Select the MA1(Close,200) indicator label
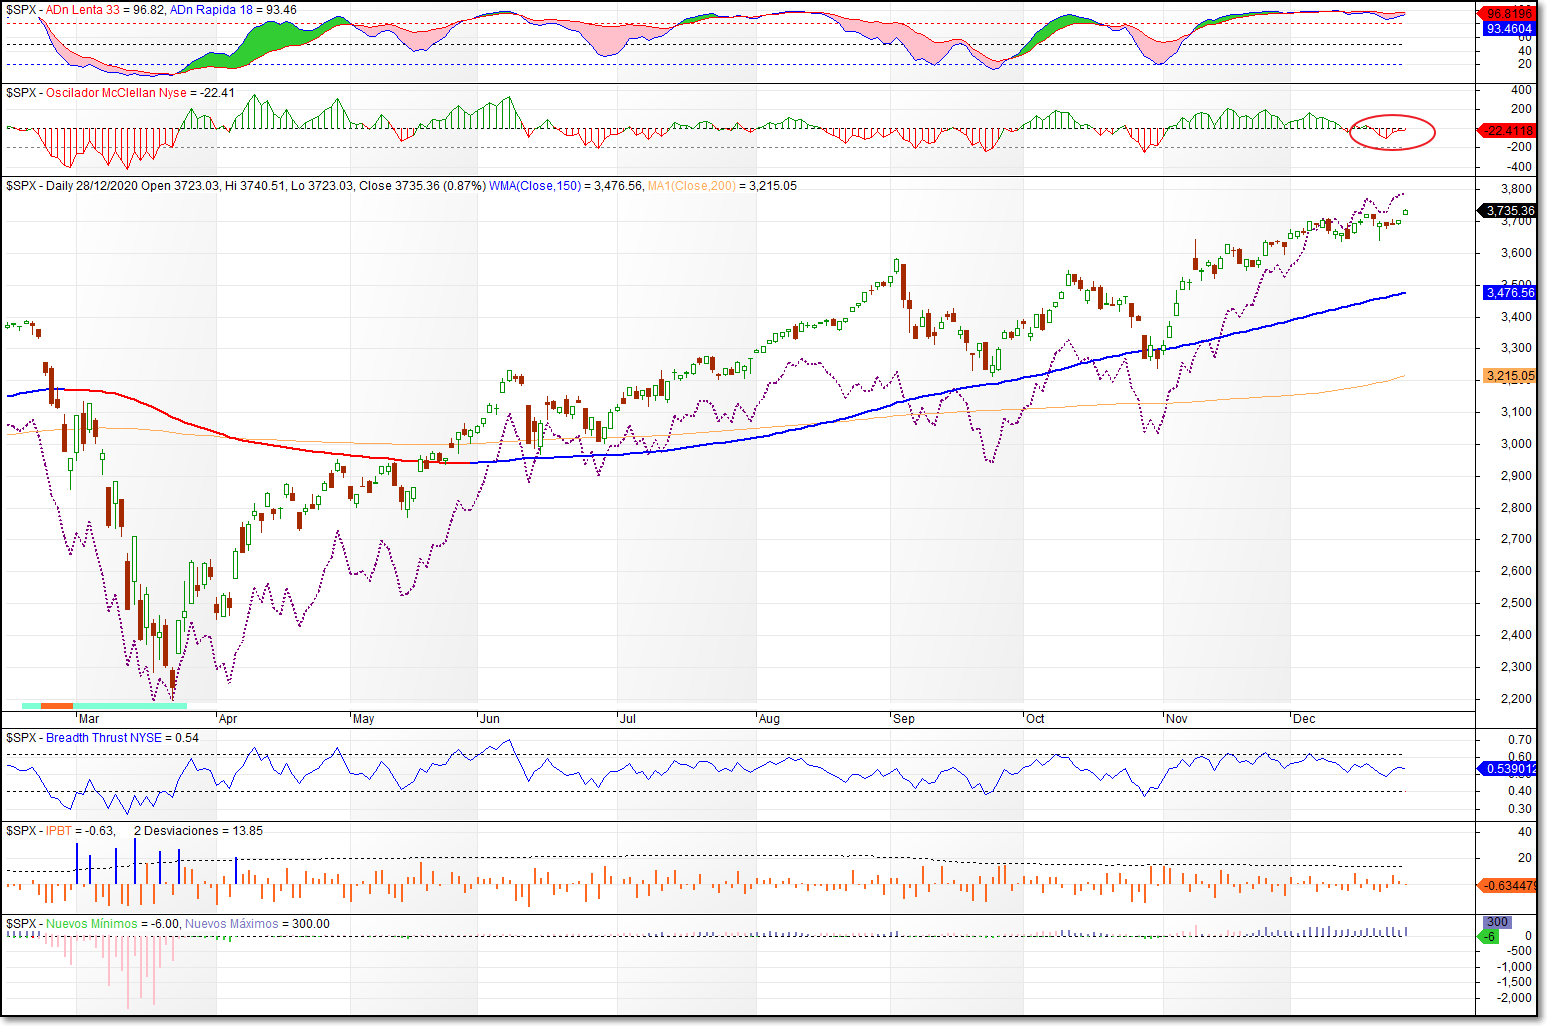Viewport: 1547px width, 1026px height. click(x=691, y=186)
